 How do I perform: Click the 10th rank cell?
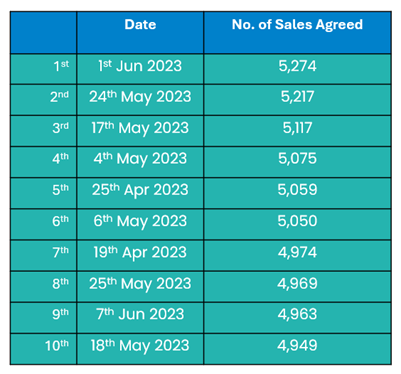(x=43, y=349)
